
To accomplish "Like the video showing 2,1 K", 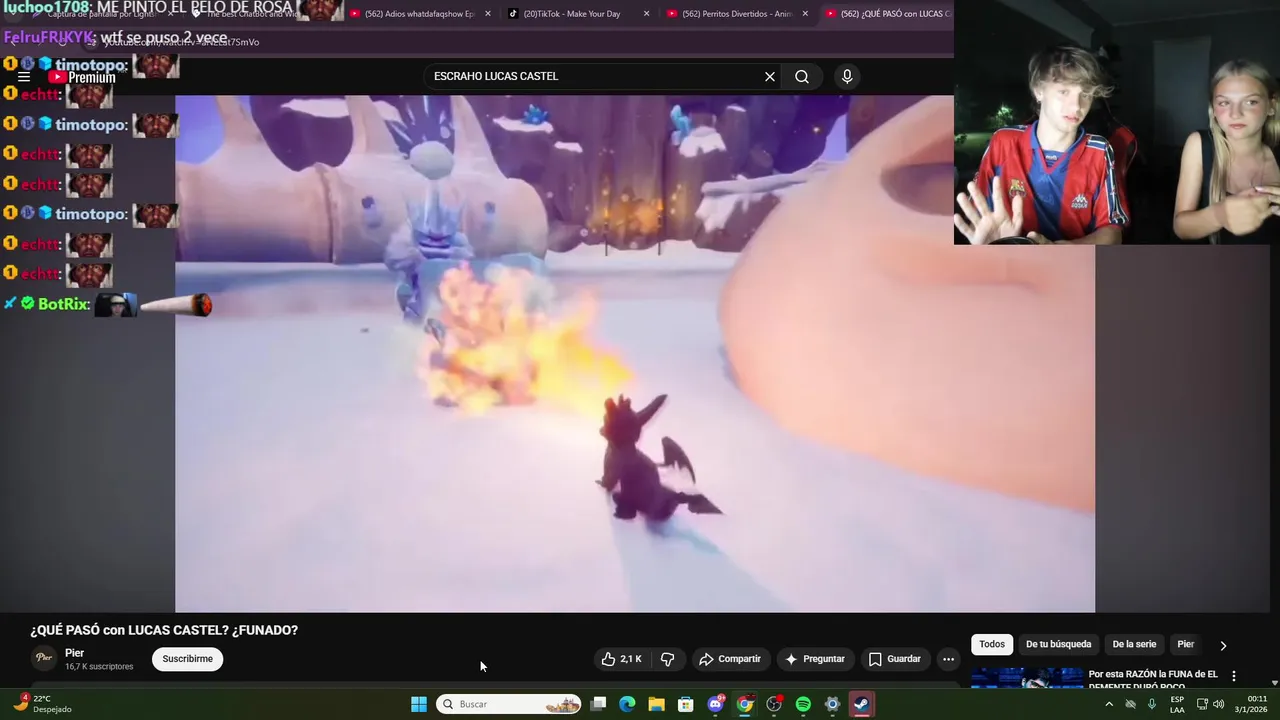I will (x=621, y=659).
